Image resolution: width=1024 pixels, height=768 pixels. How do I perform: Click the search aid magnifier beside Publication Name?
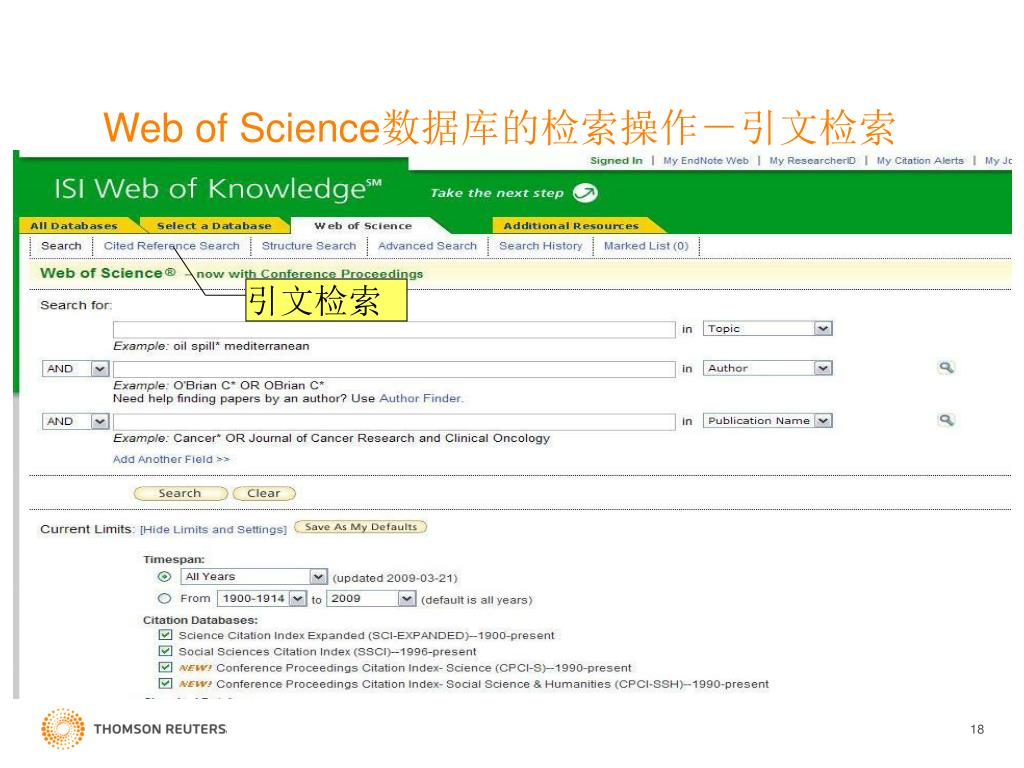point(946,420)
